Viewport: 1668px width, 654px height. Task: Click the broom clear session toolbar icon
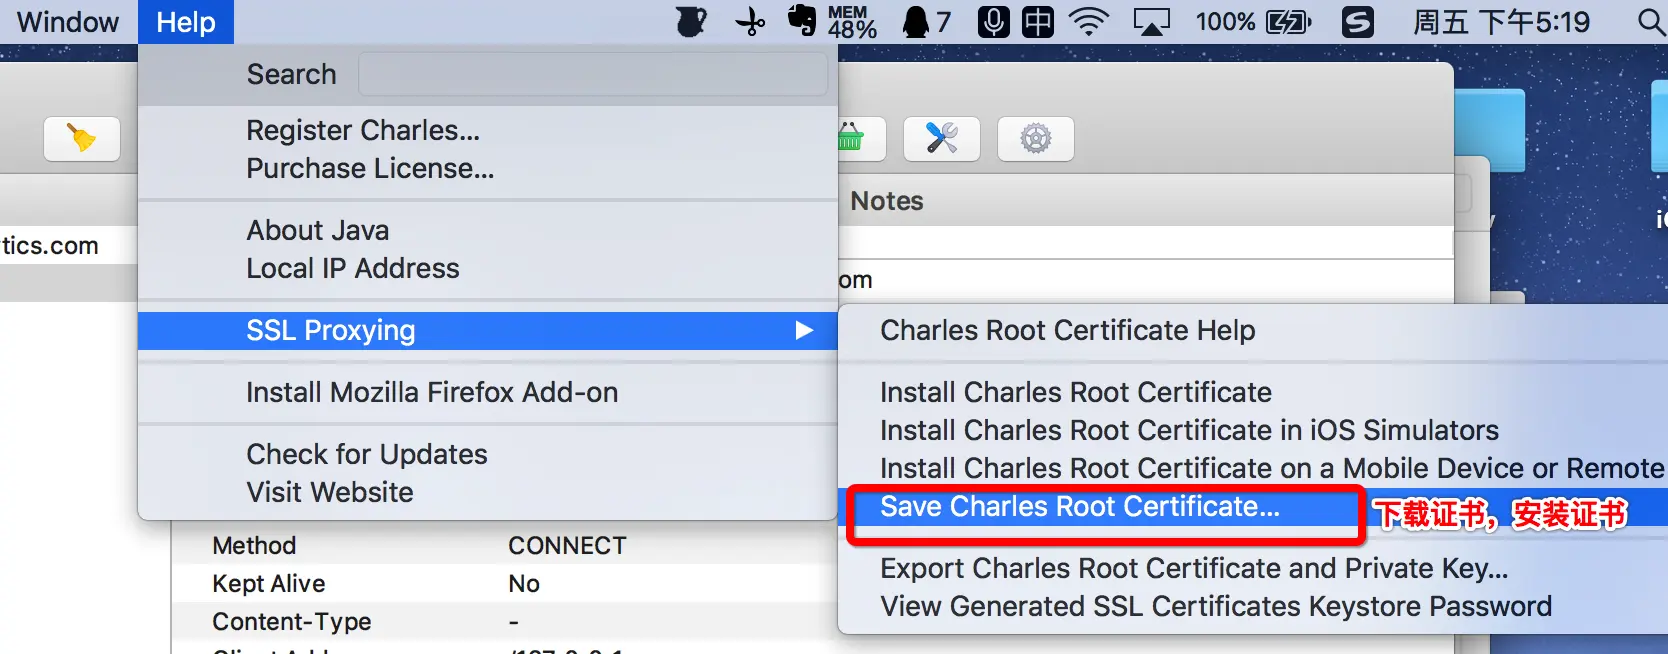coord(82,138)
